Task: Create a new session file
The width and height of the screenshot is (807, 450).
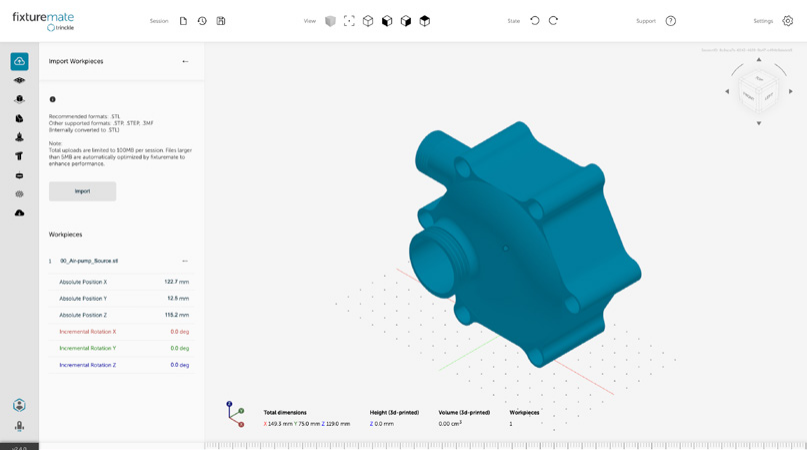Action: (x=183, y=21)
